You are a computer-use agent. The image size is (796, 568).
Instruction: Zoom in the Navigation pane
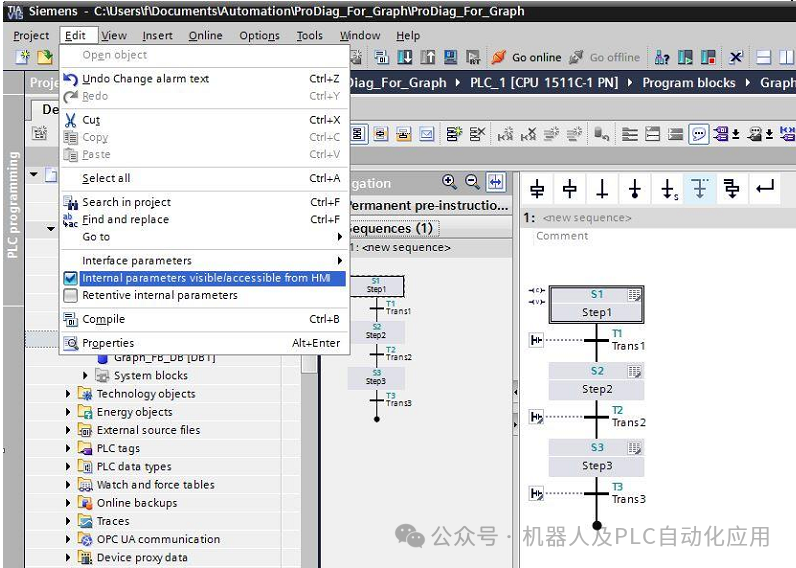coord(449,182)
